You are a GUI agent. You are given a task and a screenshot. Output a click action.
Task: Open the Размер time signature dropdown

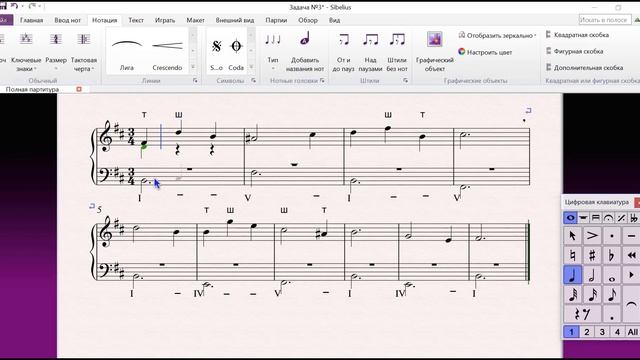click(x=56, y=51)
